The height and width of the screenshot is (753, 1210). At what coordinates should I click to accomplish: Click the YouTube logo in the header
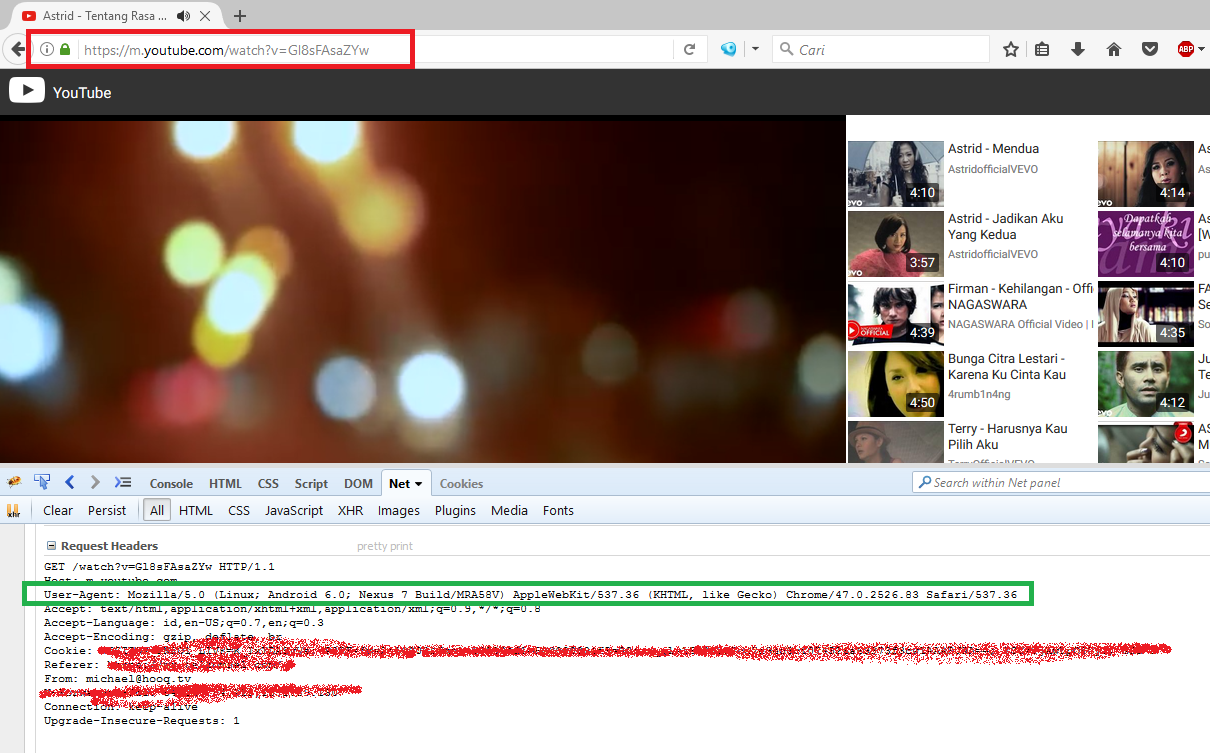(x=60, y=92)
